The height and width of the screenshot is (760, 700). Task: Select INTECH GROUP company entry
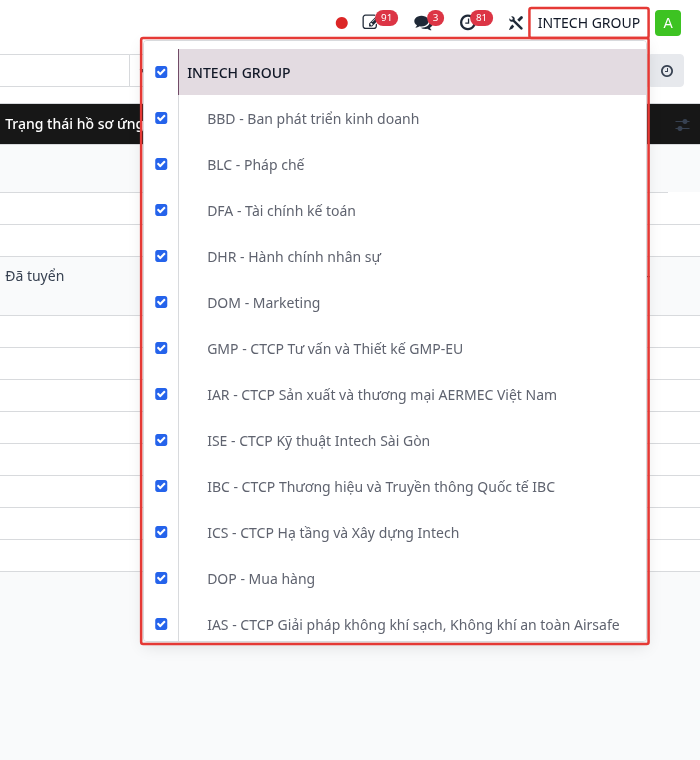pyautogui.click(x=412, y=72)
